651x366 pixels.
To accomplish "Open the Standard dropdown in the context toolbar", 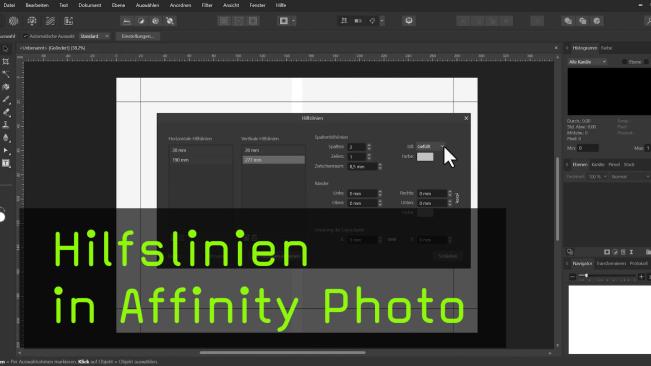I will 95,36.
